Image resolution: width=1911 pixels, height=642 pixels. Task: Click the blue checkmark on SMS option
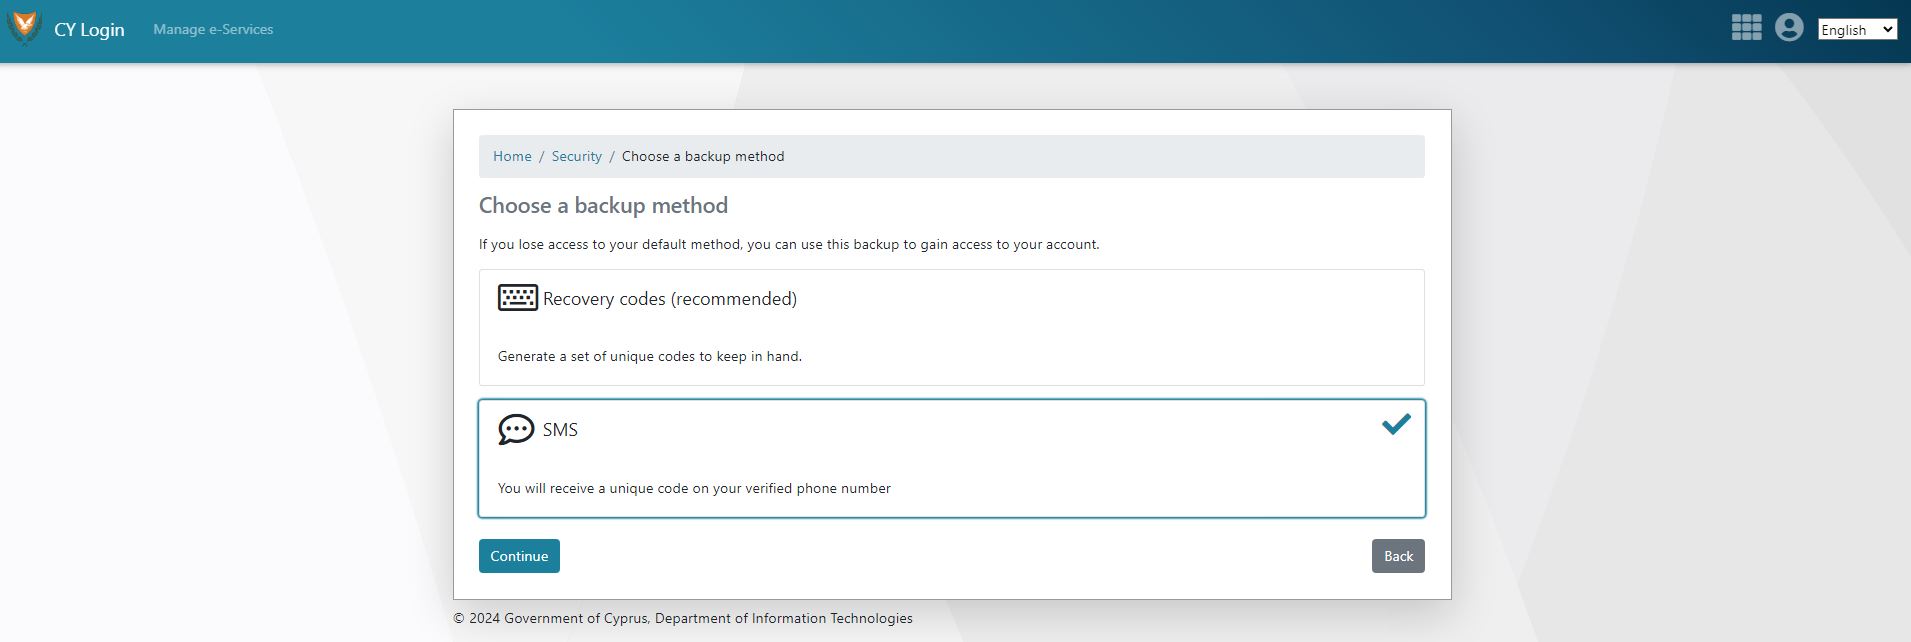(x=1396, y=424)
